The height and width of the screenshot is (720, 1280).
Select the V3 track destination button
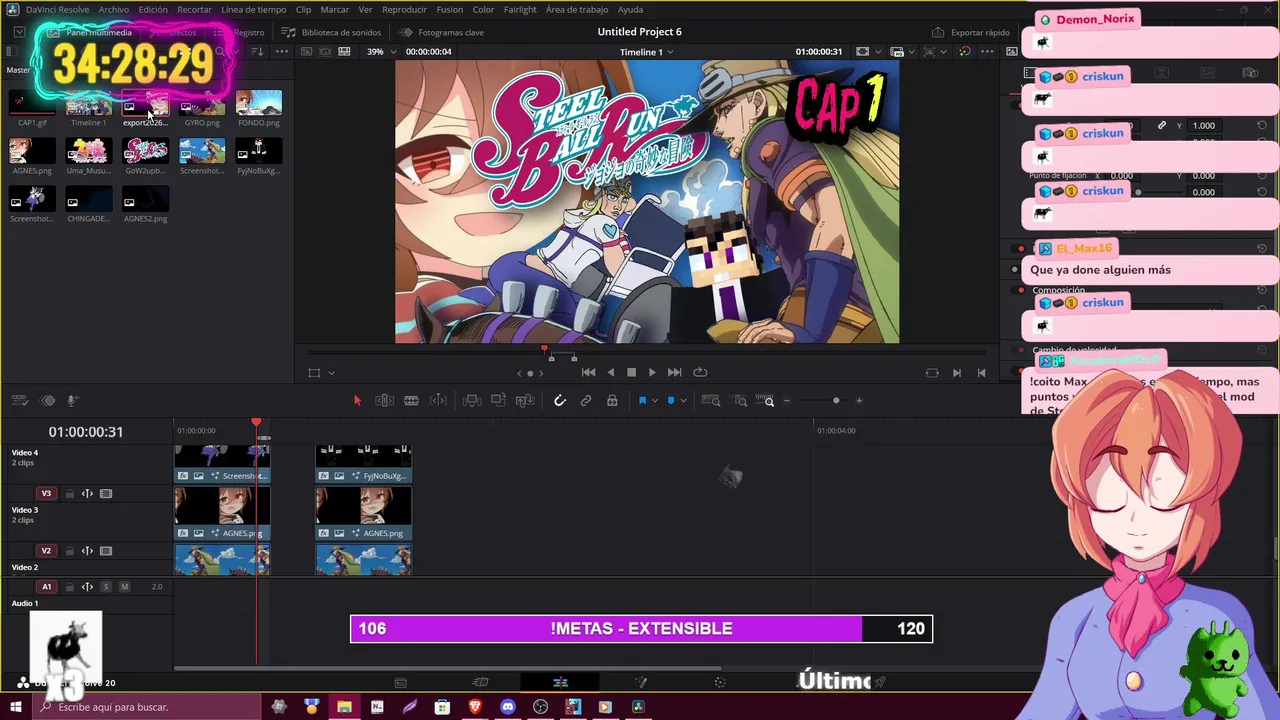[x=46, y=493]
